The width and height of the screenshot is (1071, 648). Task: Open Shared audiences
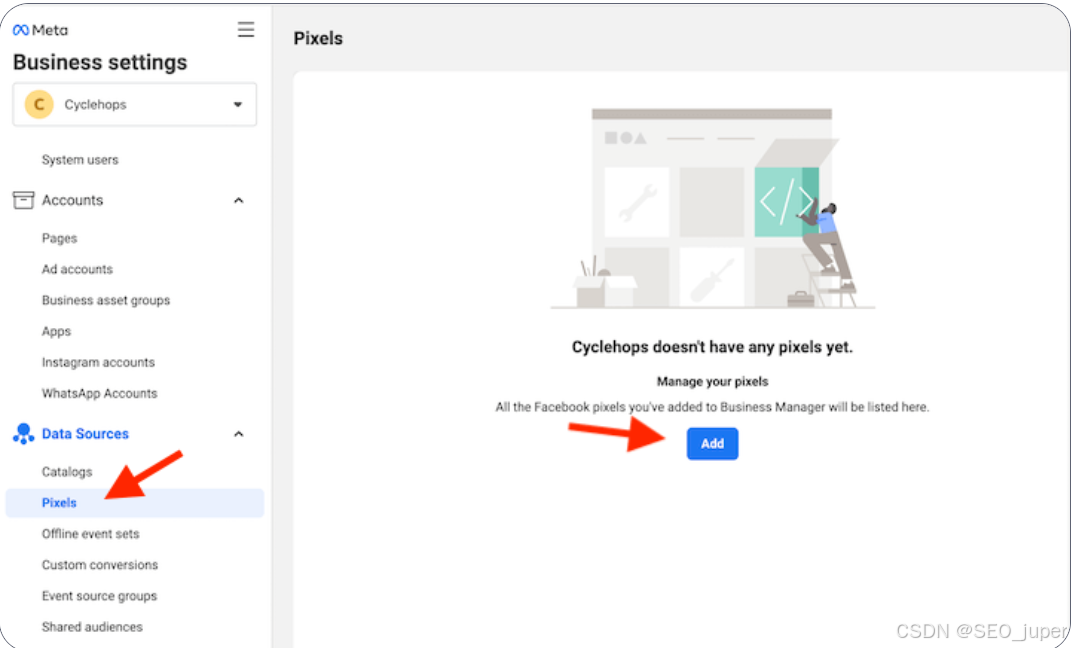pyautogui.click(x=92, y=627)
